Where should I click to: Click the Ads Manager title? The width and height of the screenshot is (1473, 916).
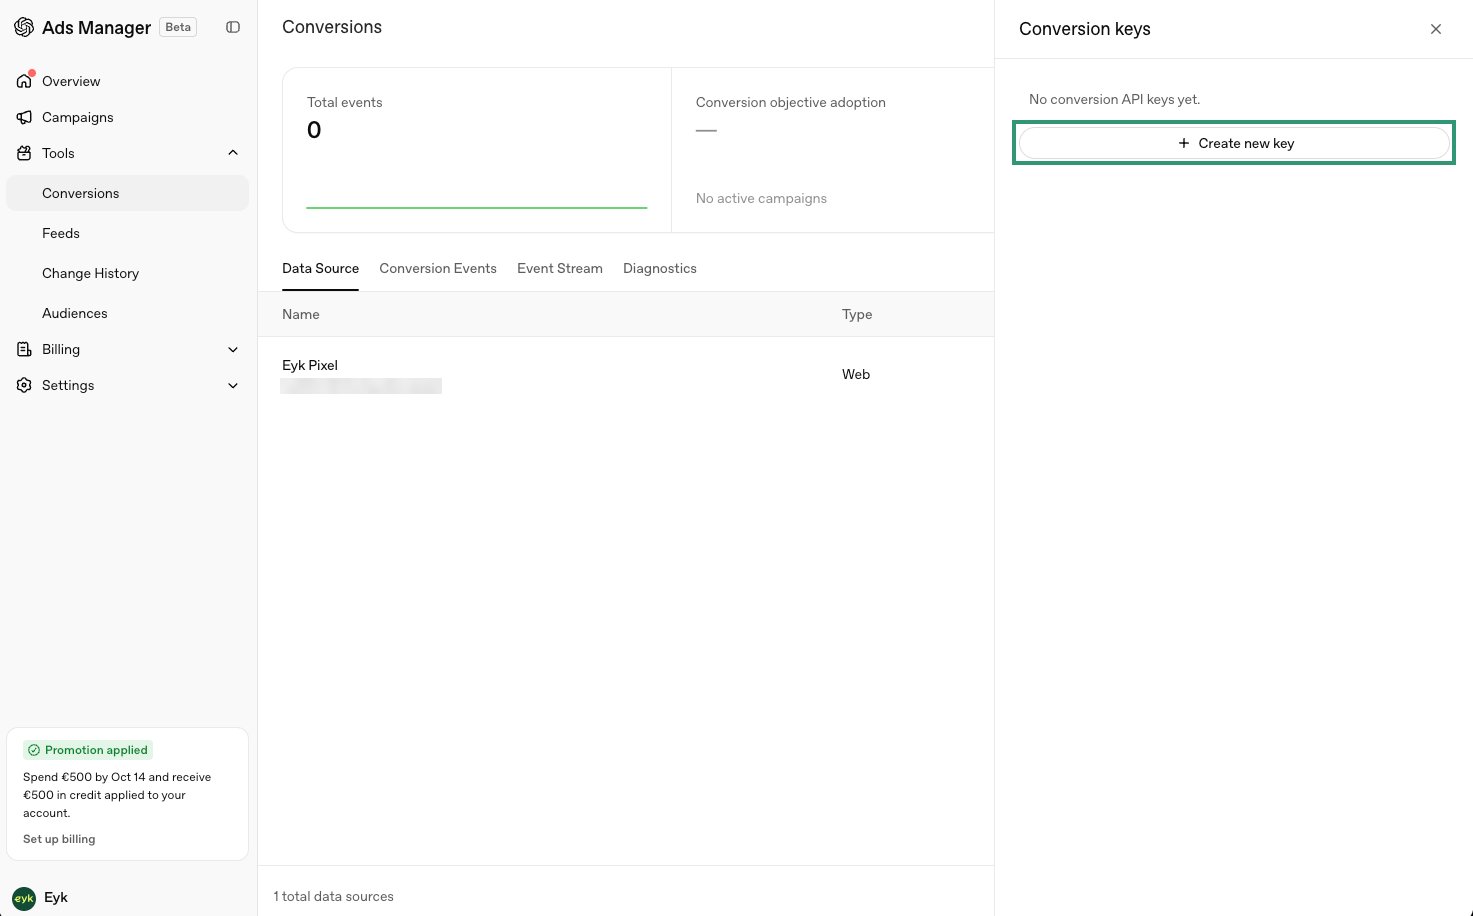96,27
